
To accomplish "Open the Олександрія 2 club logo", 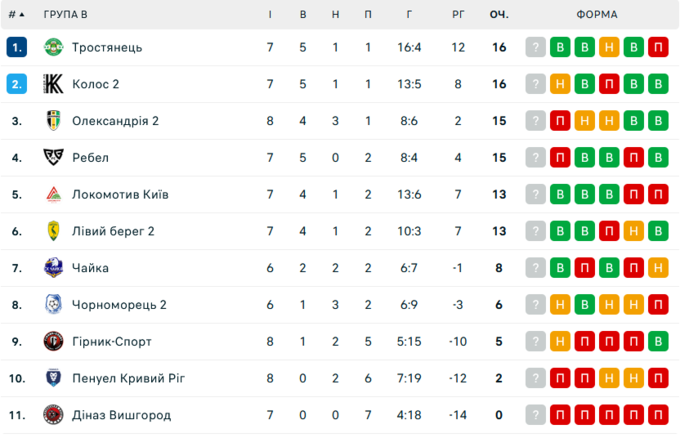I will point(53,121).
